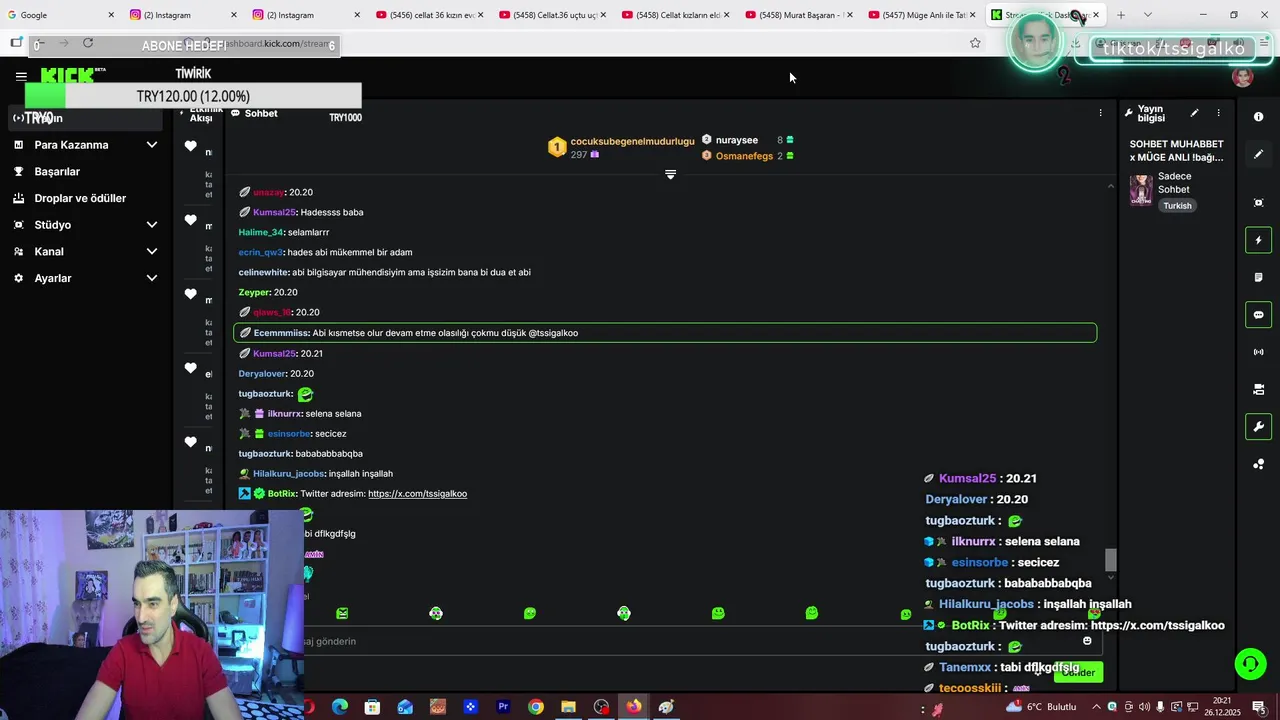Open the notification center in system tray
The image size is (1280, 720).
1259,707
